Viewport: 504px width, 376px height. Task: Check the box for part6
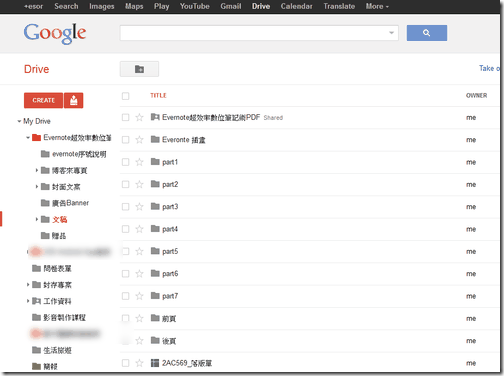point(125,274)
